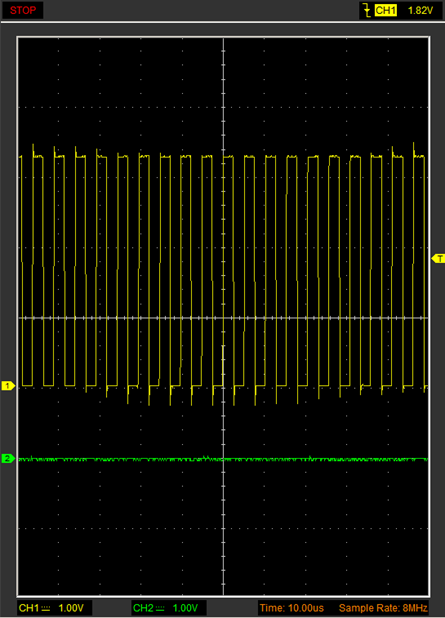The image size is (445, 618).
Task: Click the CH1 1.00V scale readout
Action: click(52, 608)
